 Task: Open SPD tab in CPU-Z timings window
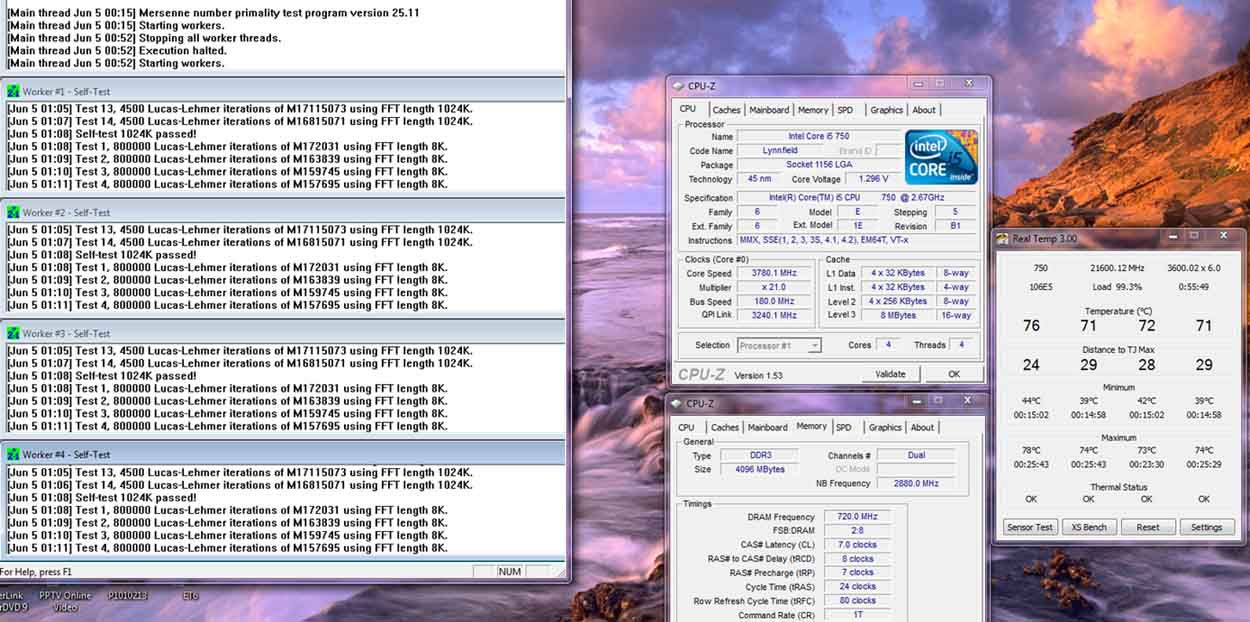coord(844,427)
